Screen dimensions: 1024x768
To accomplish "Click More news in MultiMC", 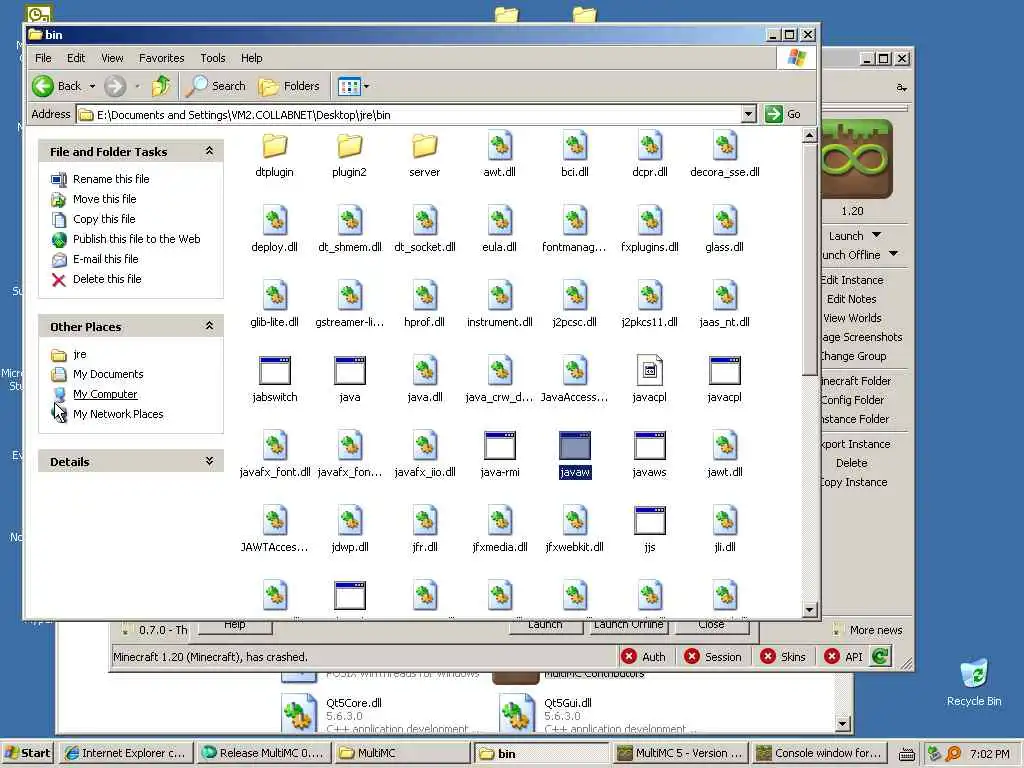I will coord(875,630).
